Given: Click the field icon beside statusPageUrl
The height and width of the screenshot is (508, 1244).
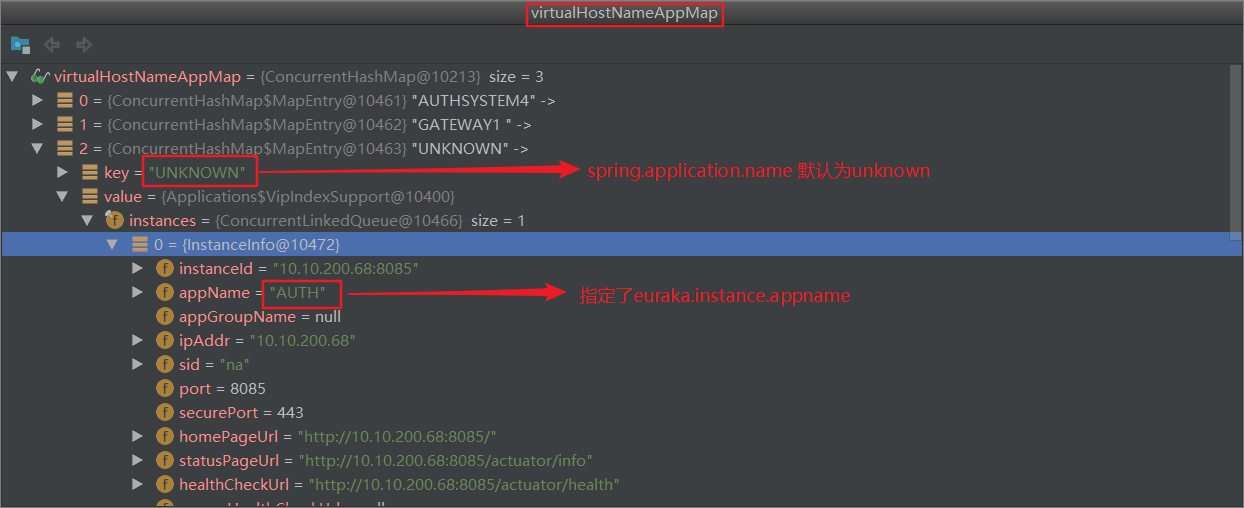Looking at the screenshot, I should click(165, 461).
